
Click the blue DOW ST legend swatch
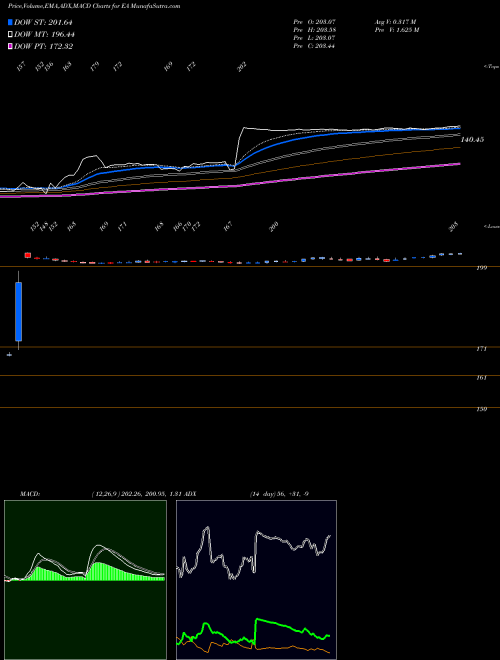11,22
